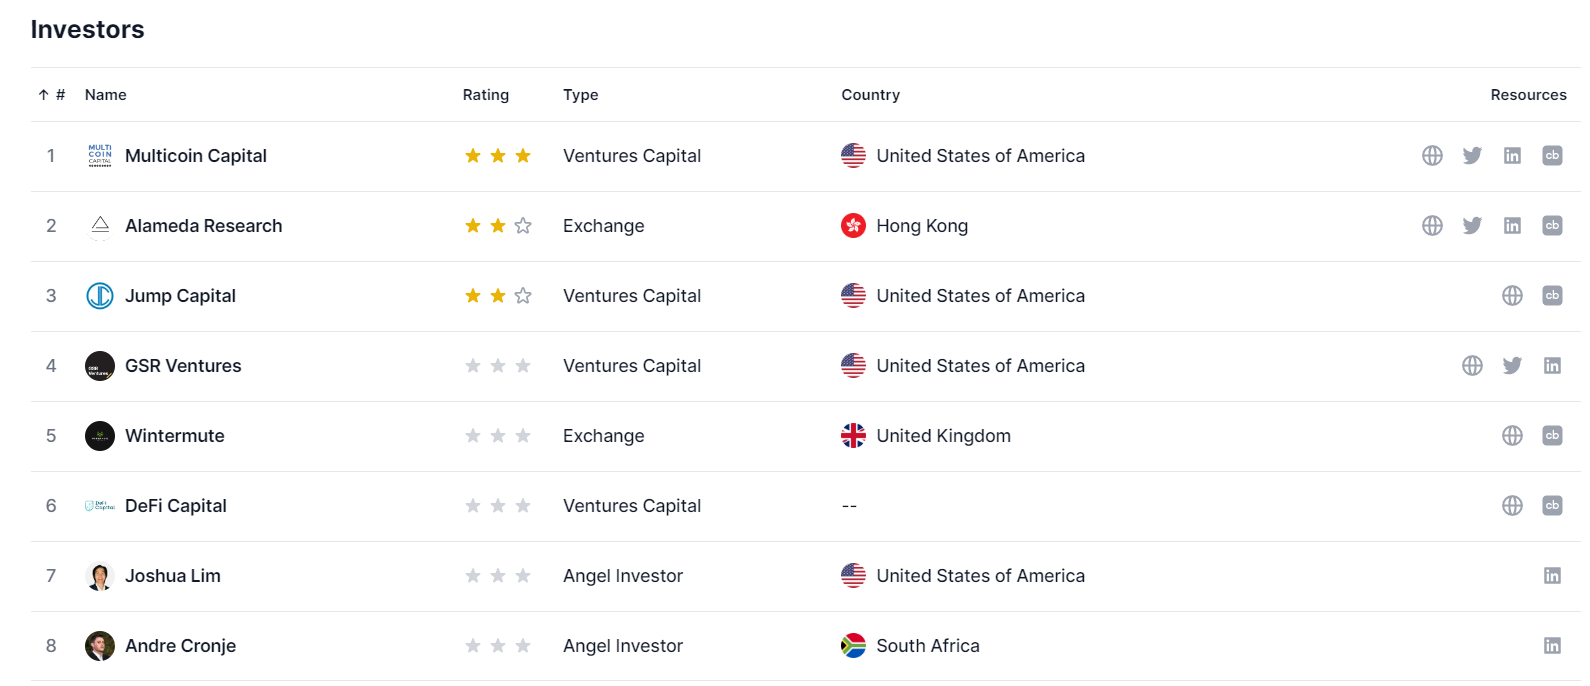Image resolution: width=1590 pixels, height=686 pixels.
Task: Open the Wintermute investor page
Action: [174, 436]
